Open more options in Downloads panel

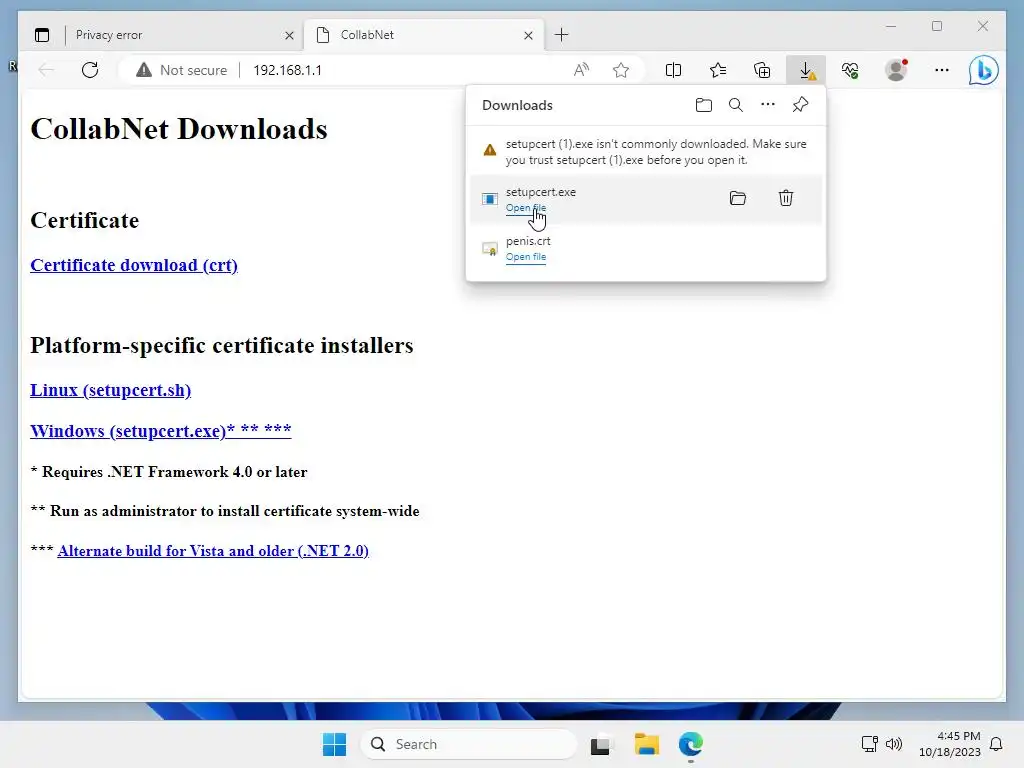768,104
